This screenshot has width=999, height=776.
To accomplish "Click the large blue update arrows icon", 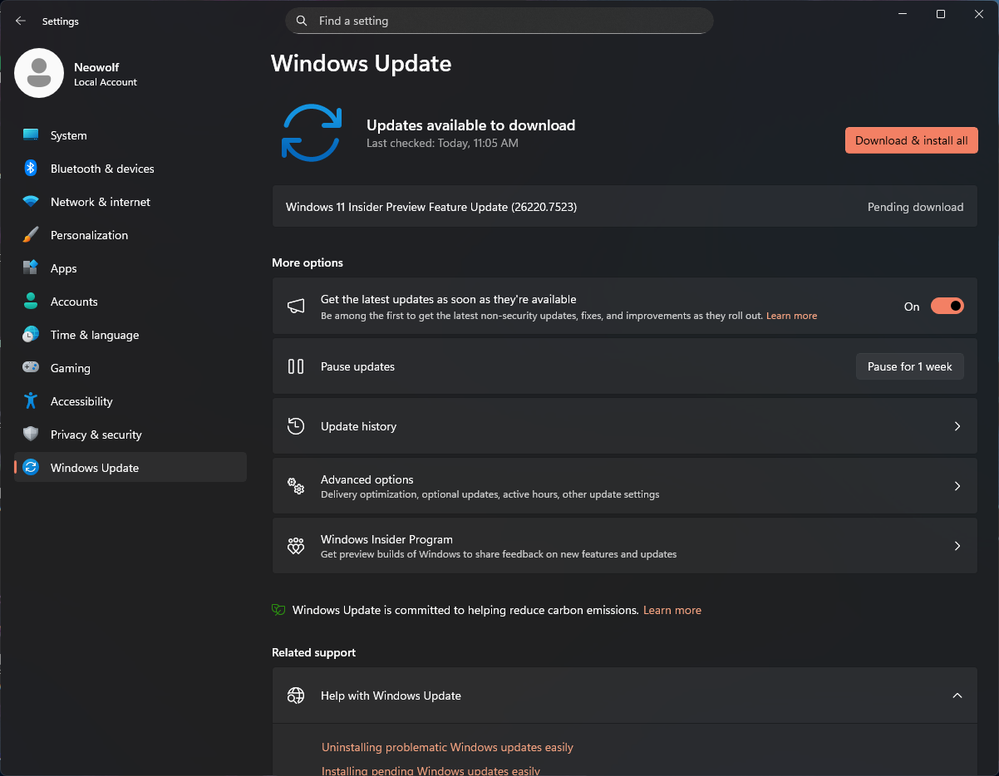I will click(x=312, y=133).
